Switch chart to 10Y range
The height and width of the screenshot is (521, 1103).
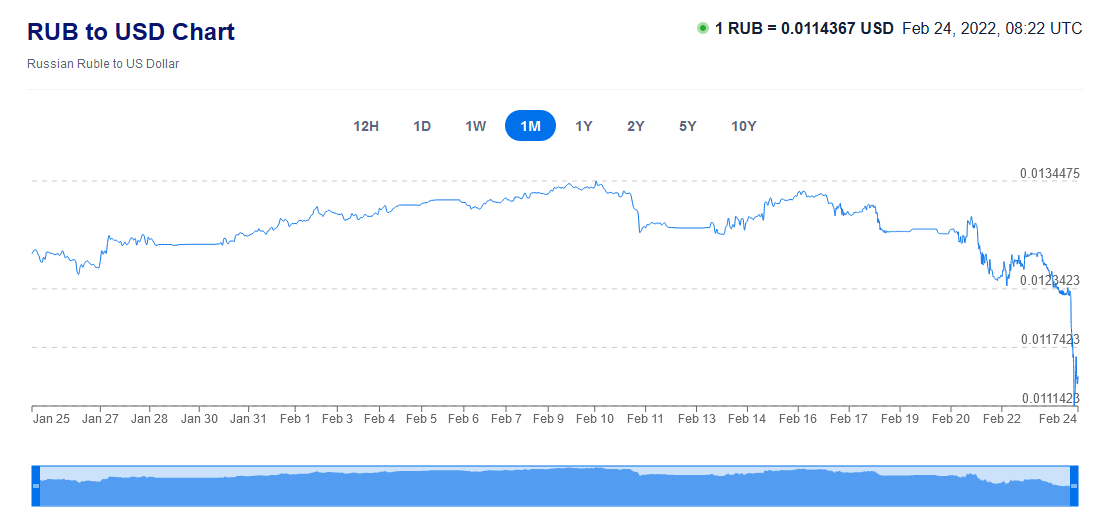tap(744, 127)
